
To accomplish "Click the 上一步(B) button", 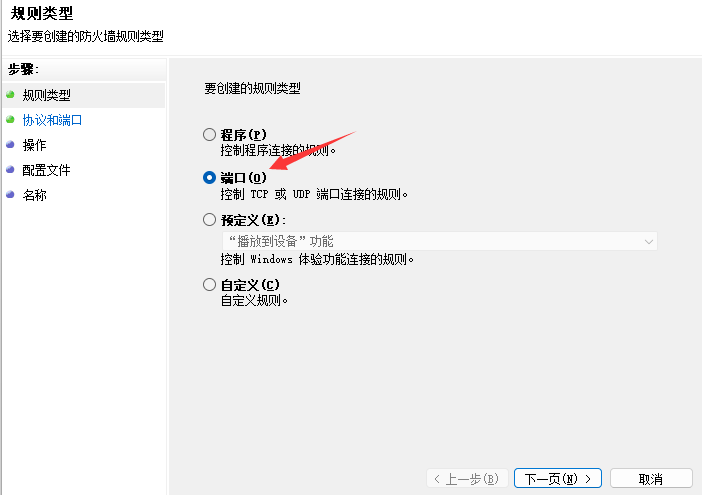I will pyautogui.click(x=467, y=479).
